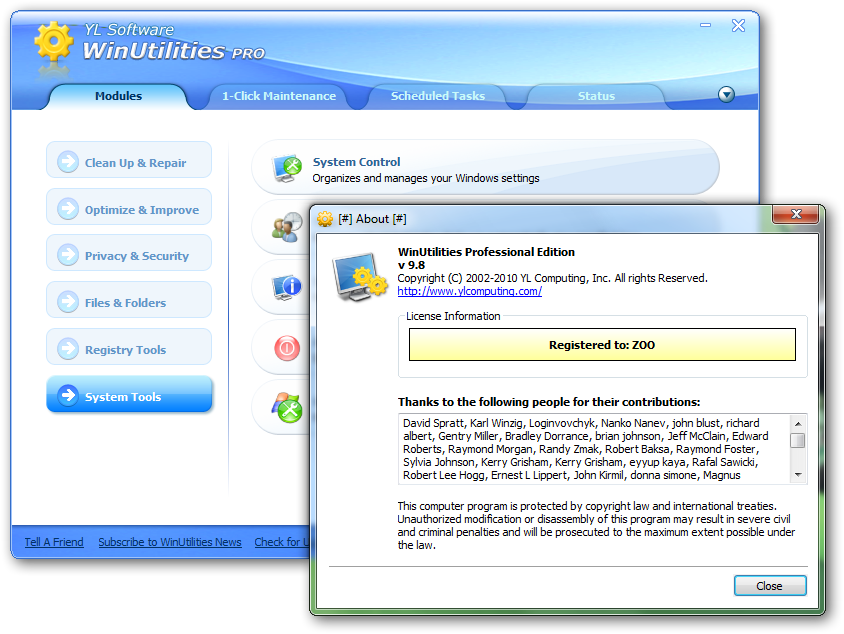Select the Files & Folders category
This screenshot has width=844, height=634.
(x=129, y=300)
